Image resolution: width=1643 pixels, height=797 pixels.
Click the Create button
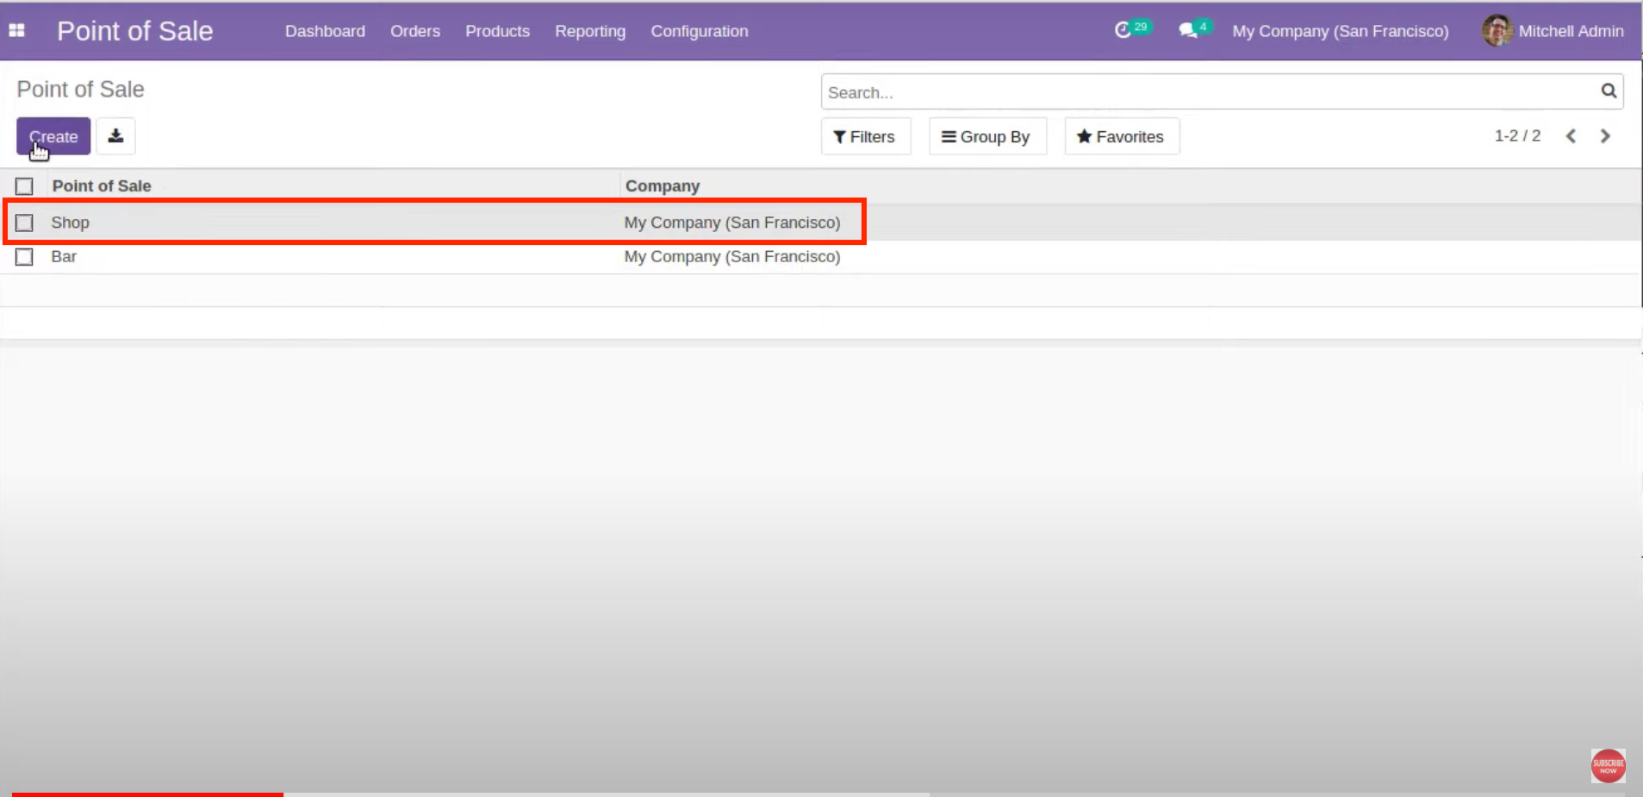pos(53,137)
